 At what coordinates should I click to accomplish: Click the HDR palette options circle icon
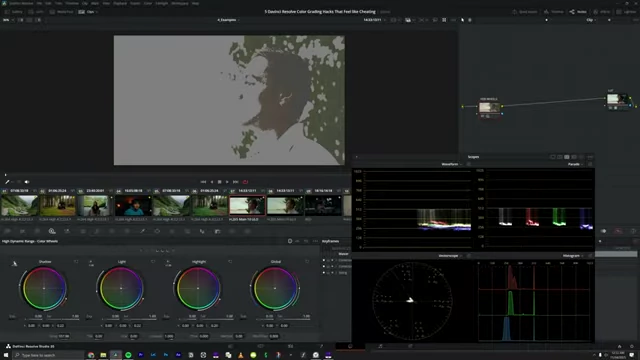click(290, 241)
